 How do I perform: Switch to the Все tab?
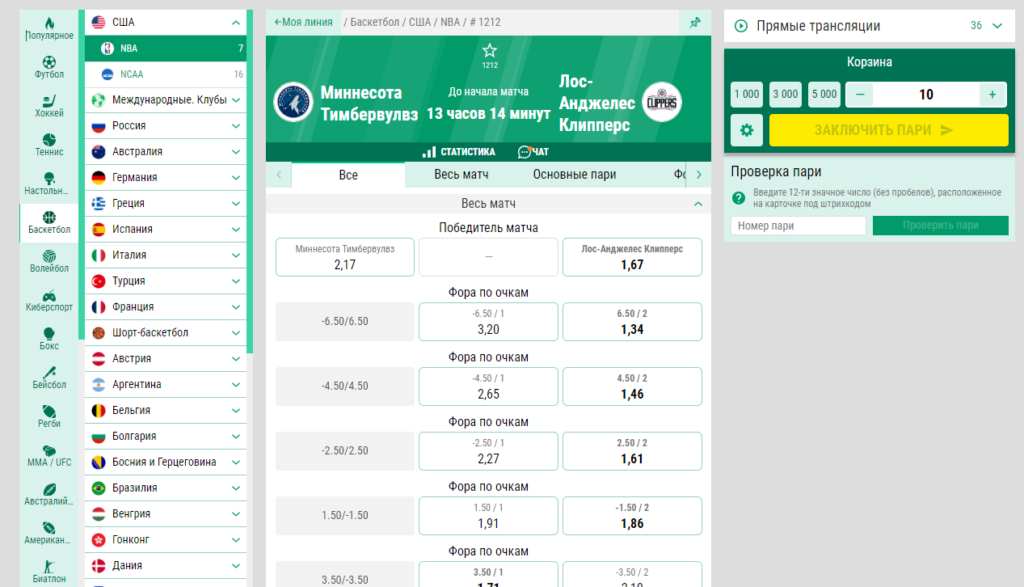[x=348, y=175]
